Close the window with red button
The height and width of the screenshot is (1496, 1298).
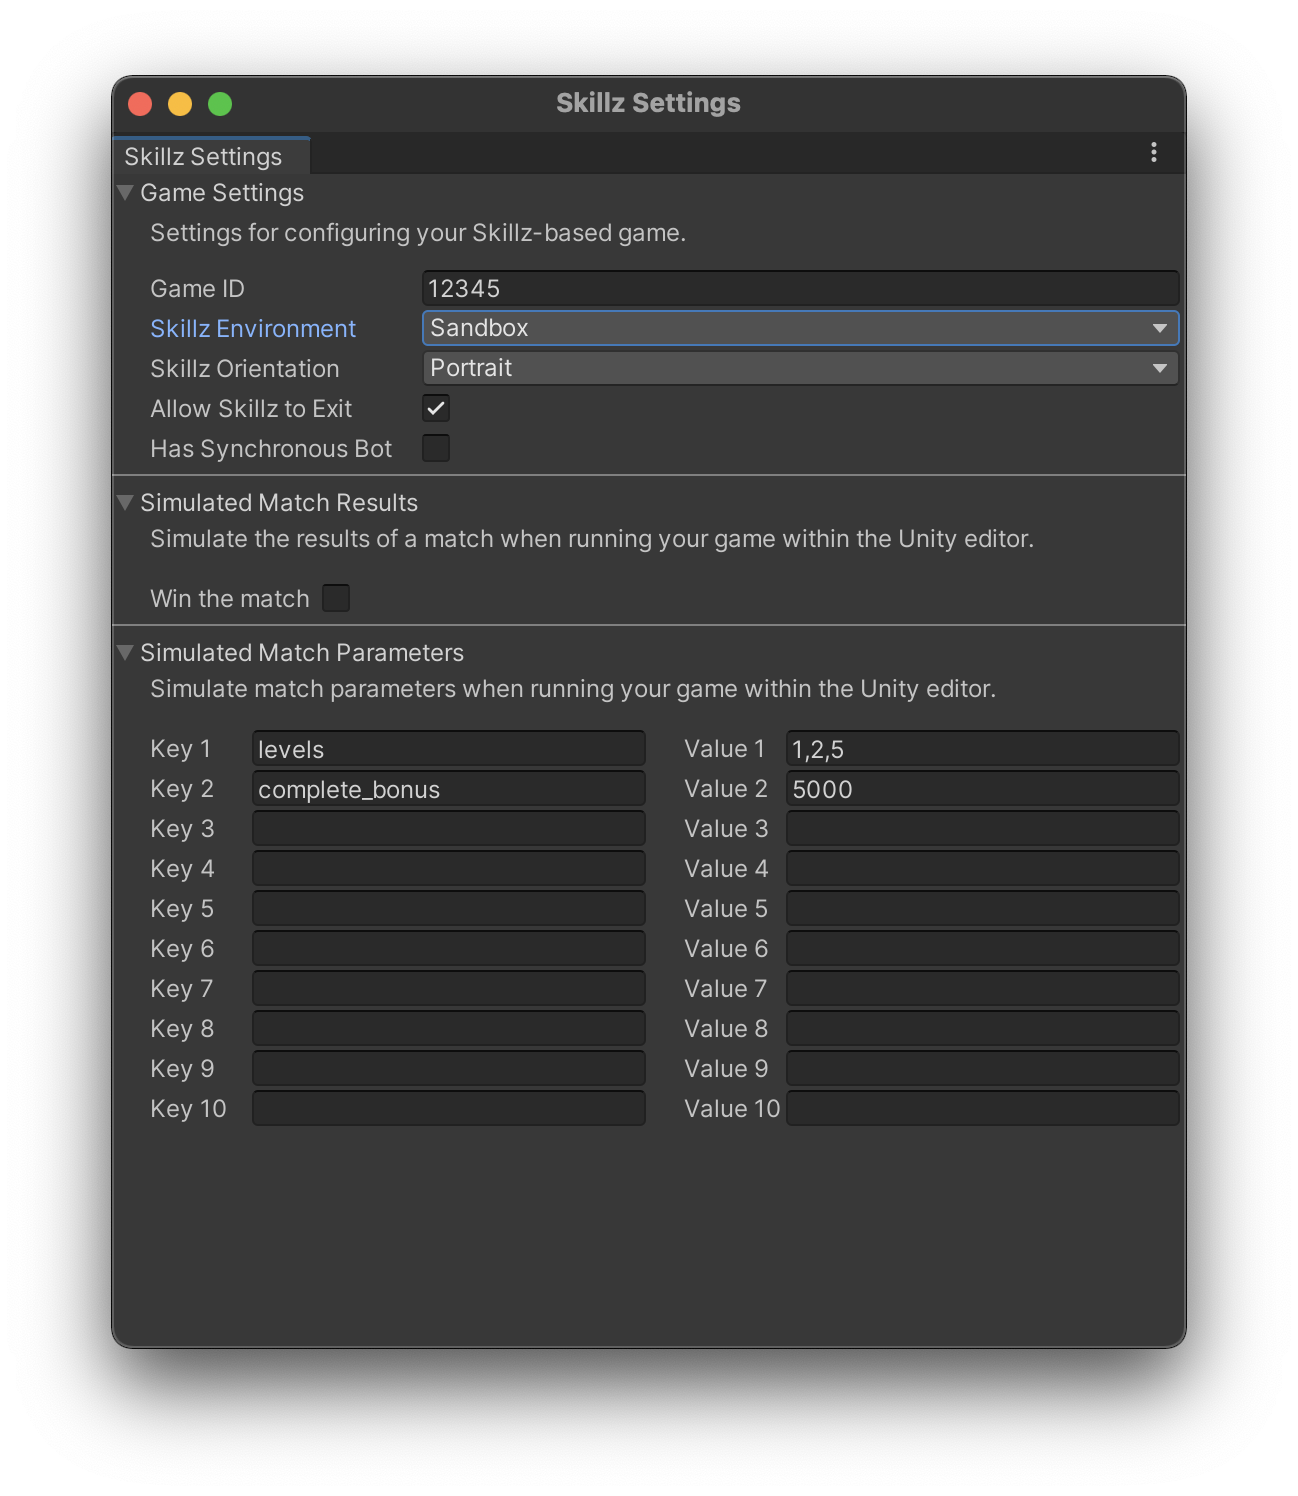click(140, 104)
